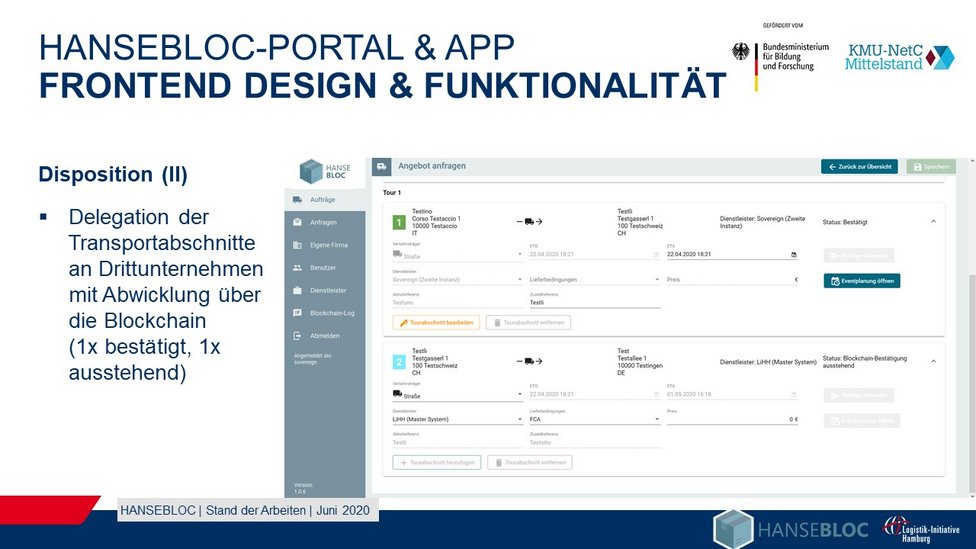Open Benutzer in the sidebar
976x549 pixels.
click(x=325, y=268)
